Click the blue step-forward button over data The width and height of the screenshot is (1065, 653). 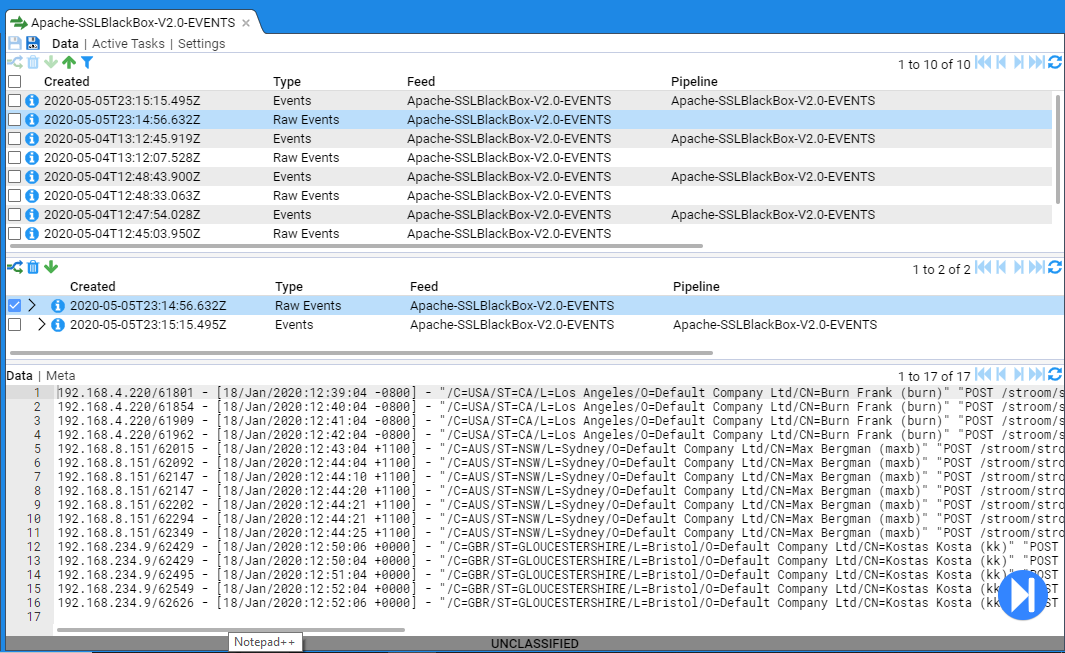point(1022,594)
